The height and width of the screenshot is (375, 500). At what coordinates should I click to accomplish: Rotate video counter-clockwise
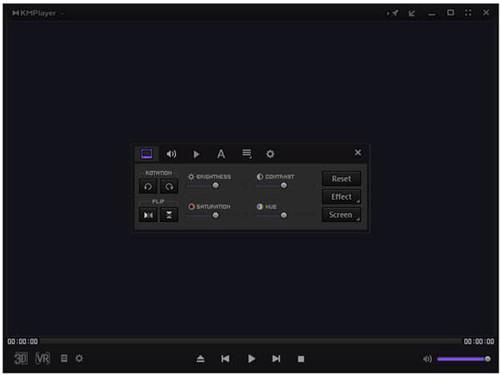[x=148, y=187]
